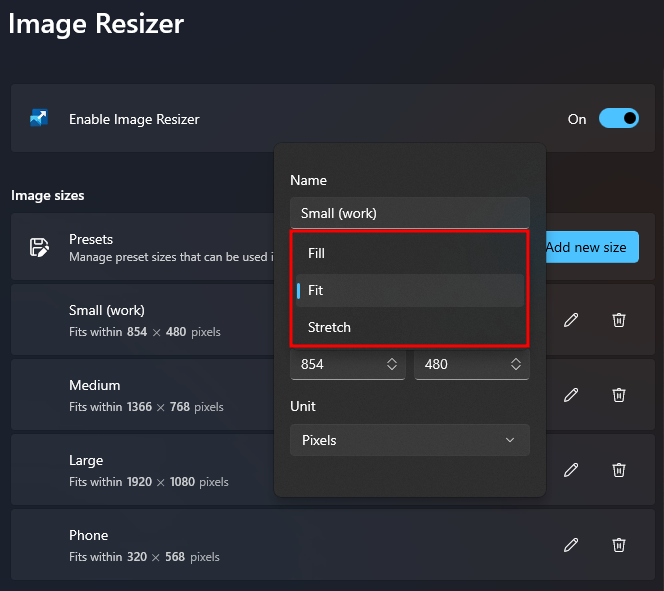
Task: Edit the Large size preset
Action: 571,470
